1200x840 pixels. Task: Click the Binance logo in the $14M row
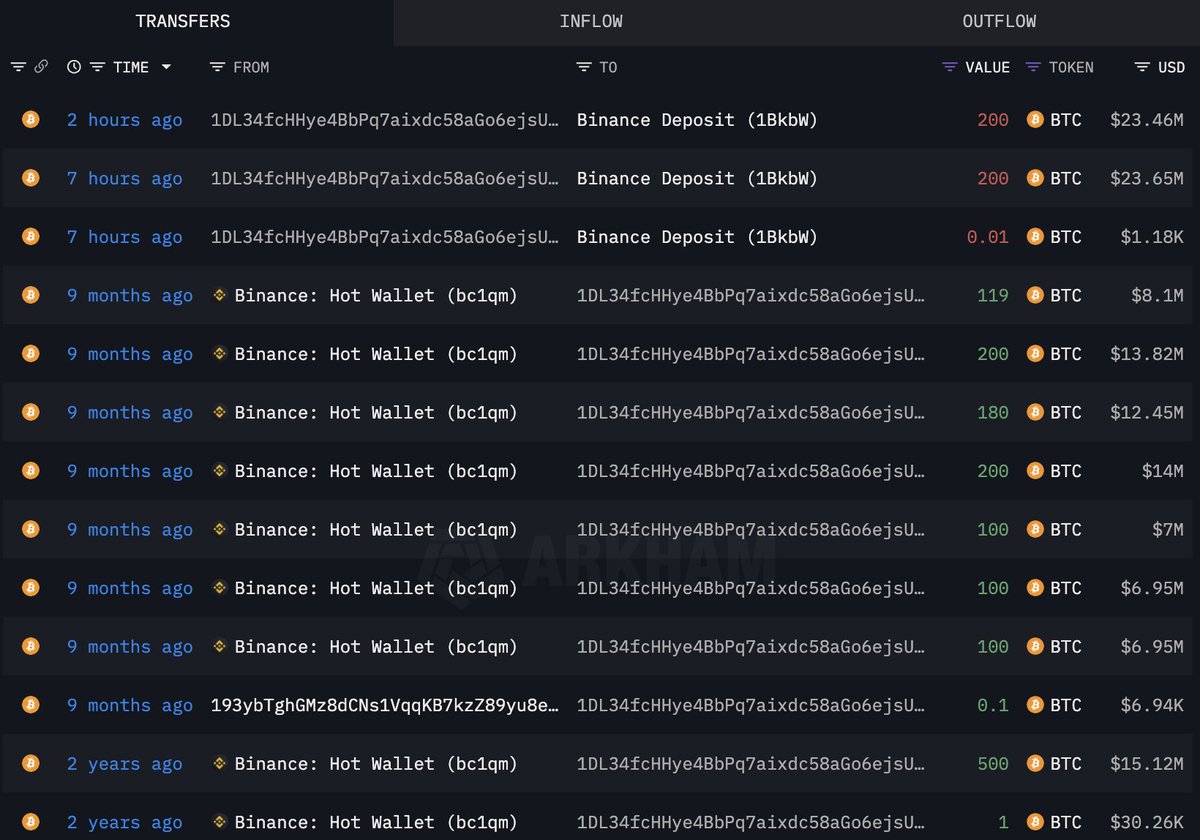[220, 471]
